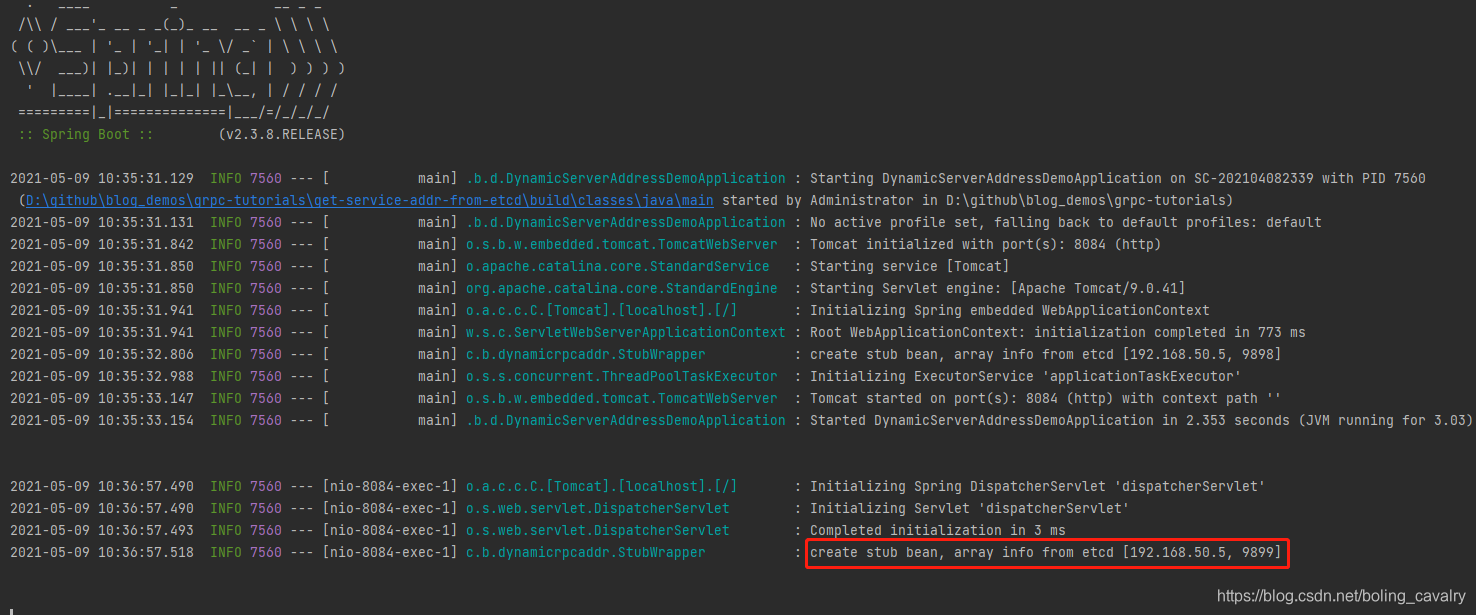The image size is (1476, 615).
Task: Select the Starting service [Tomcat] log entry
Action: click(x=910, y=266)
